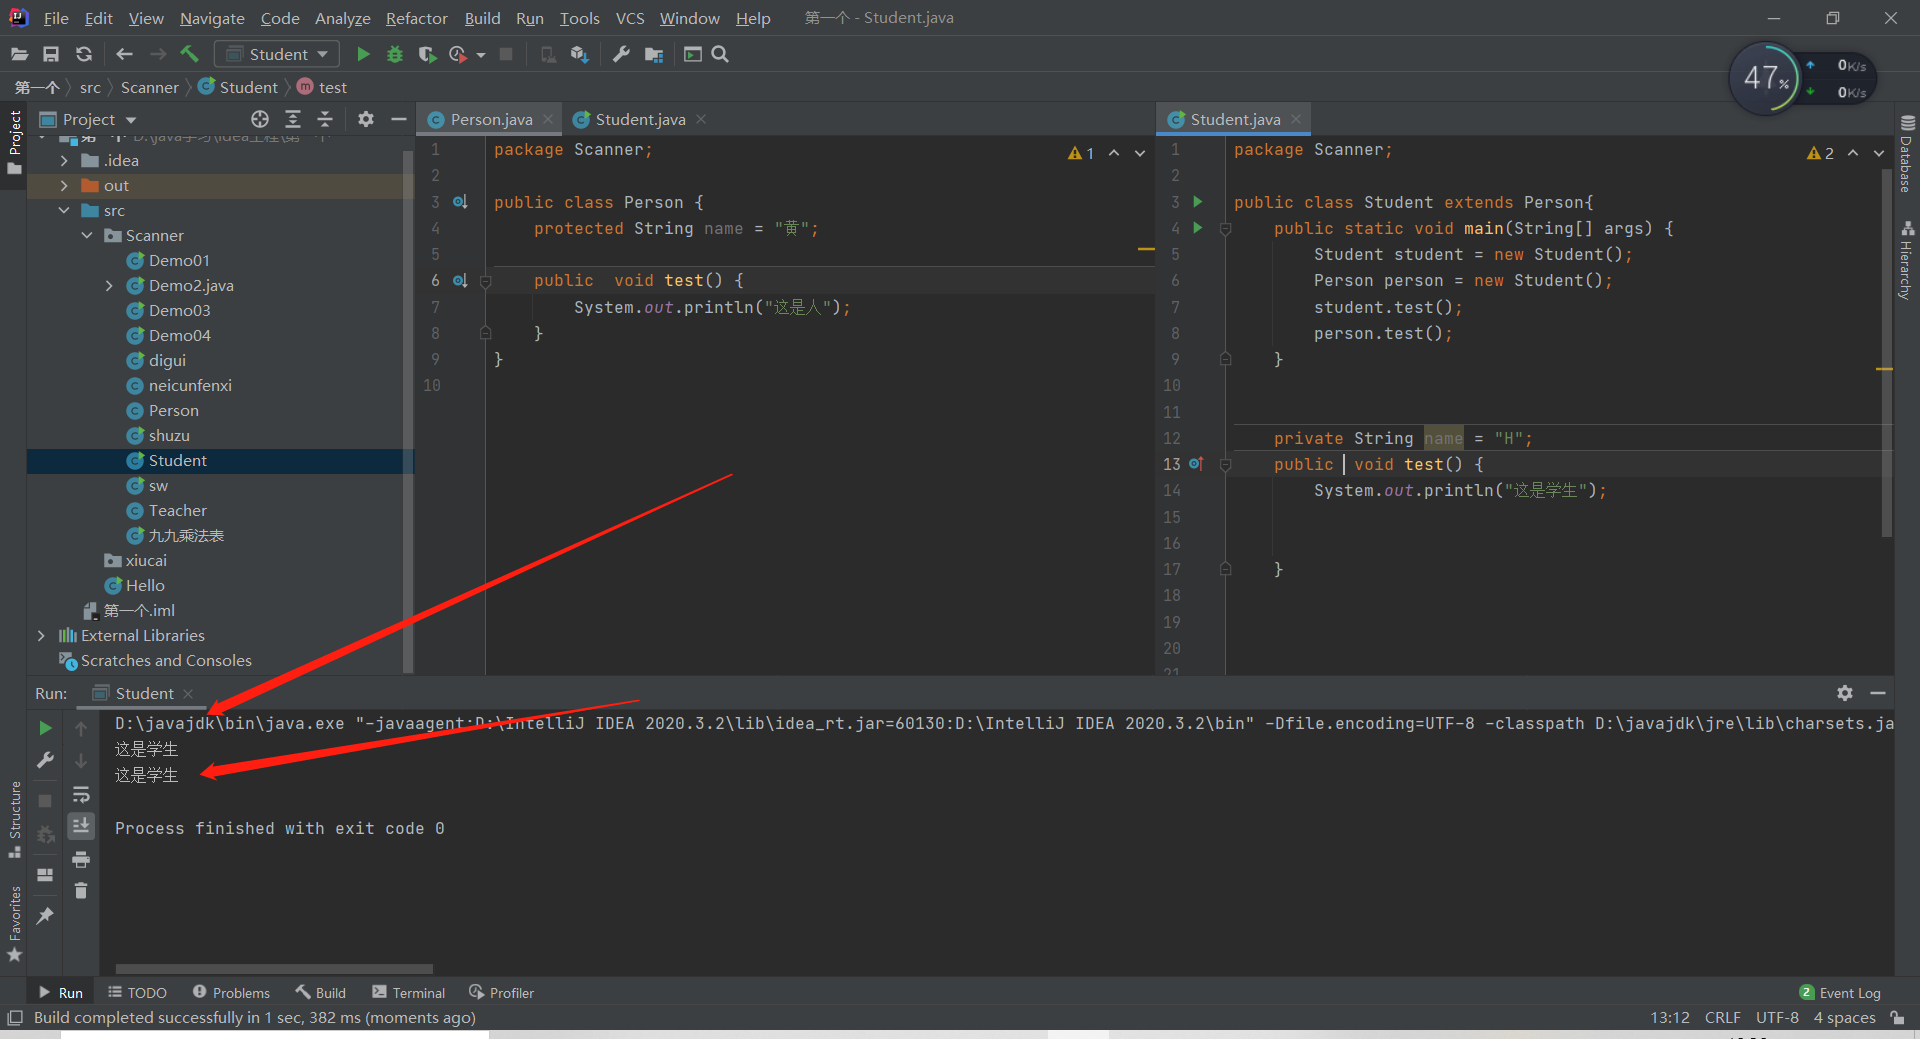The image size is (1920, 1039).
Task: Switch to the Person.java editor tab
Action: pos(491,119)
